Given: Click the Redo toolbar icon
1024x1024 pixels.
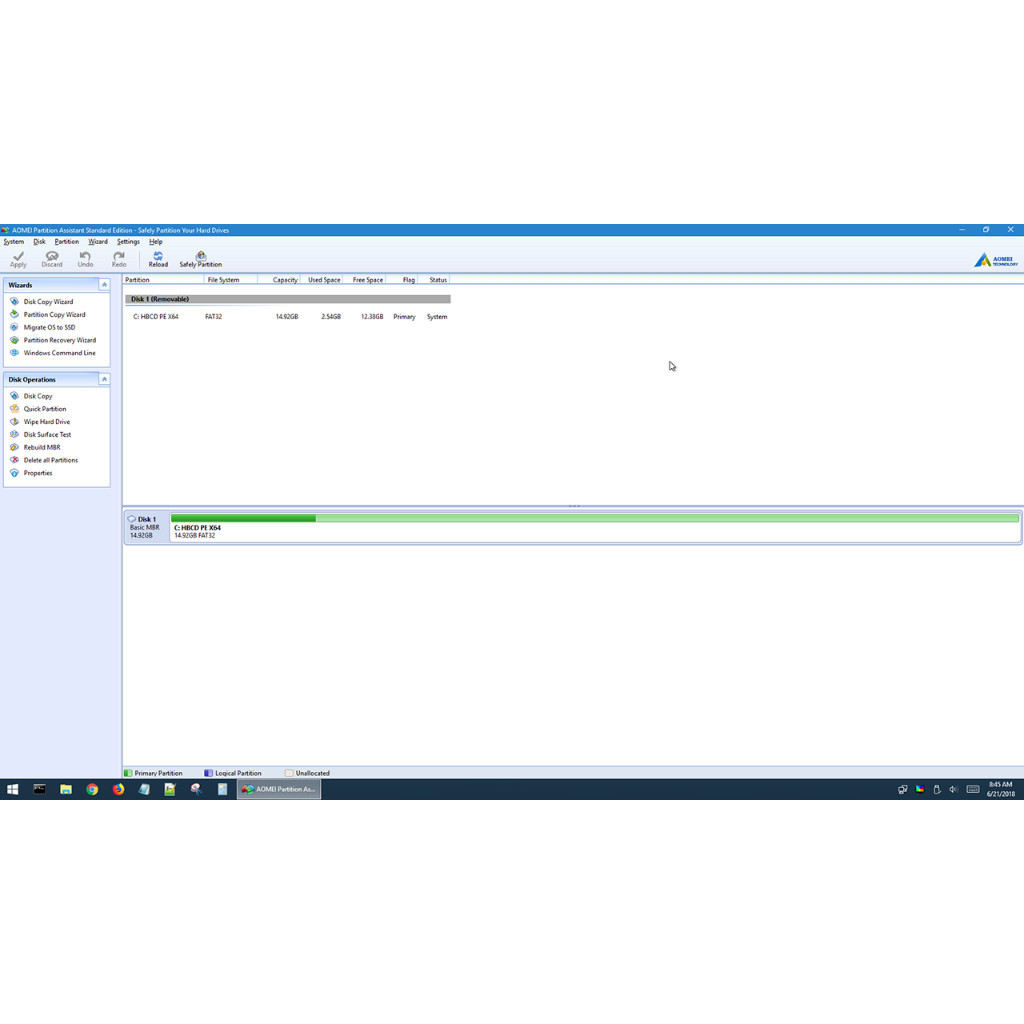Looking at the screenshot, I should [x=119, y=259].
